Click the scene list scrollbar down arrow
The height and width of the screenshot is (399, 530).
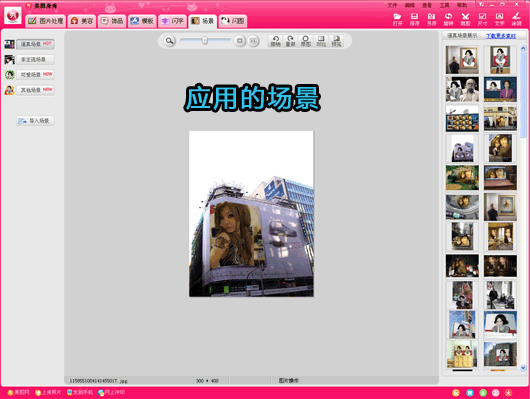pos(523,368)
